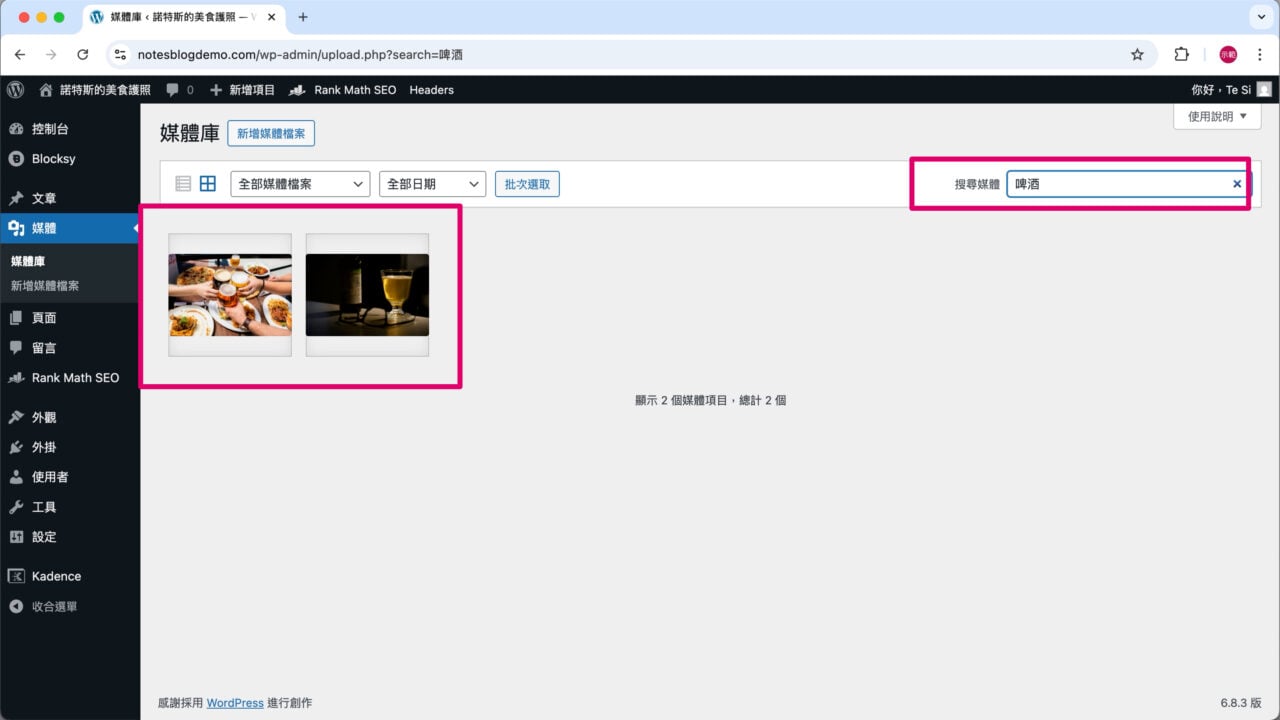
Task: Open the 使用說明 help dropdown
Action: [1217, 116]
